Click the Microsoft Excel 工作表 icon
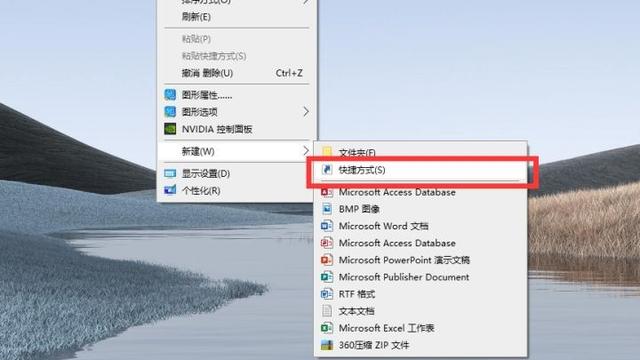 click(327, 328)
